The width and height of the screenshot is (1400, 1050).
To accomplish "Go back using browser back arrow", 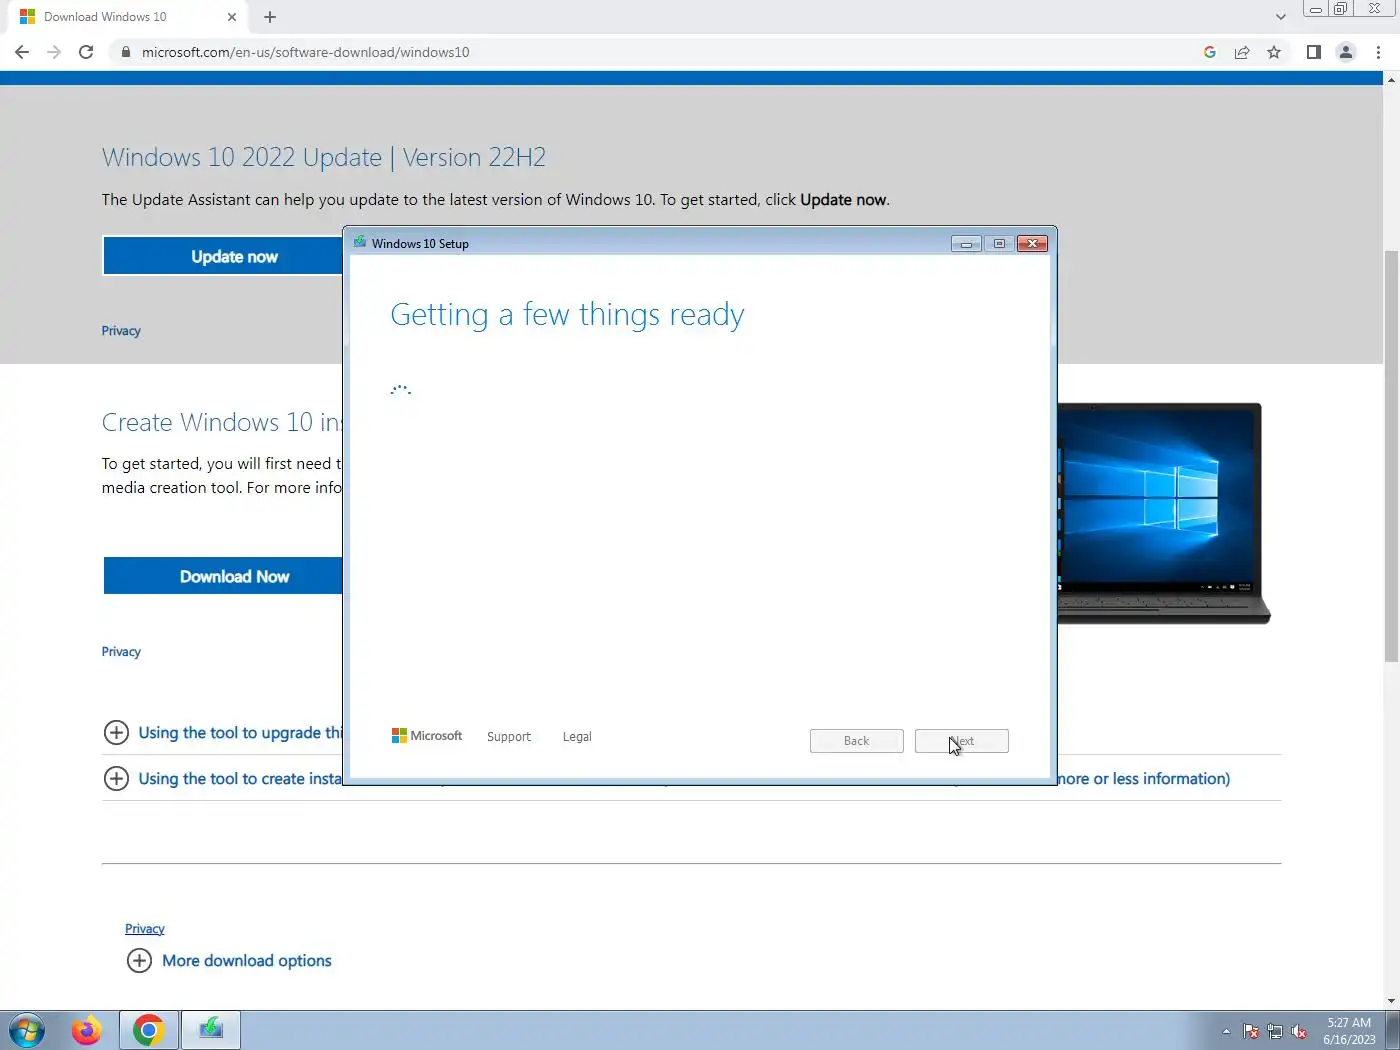I will (x=22, y=52).
